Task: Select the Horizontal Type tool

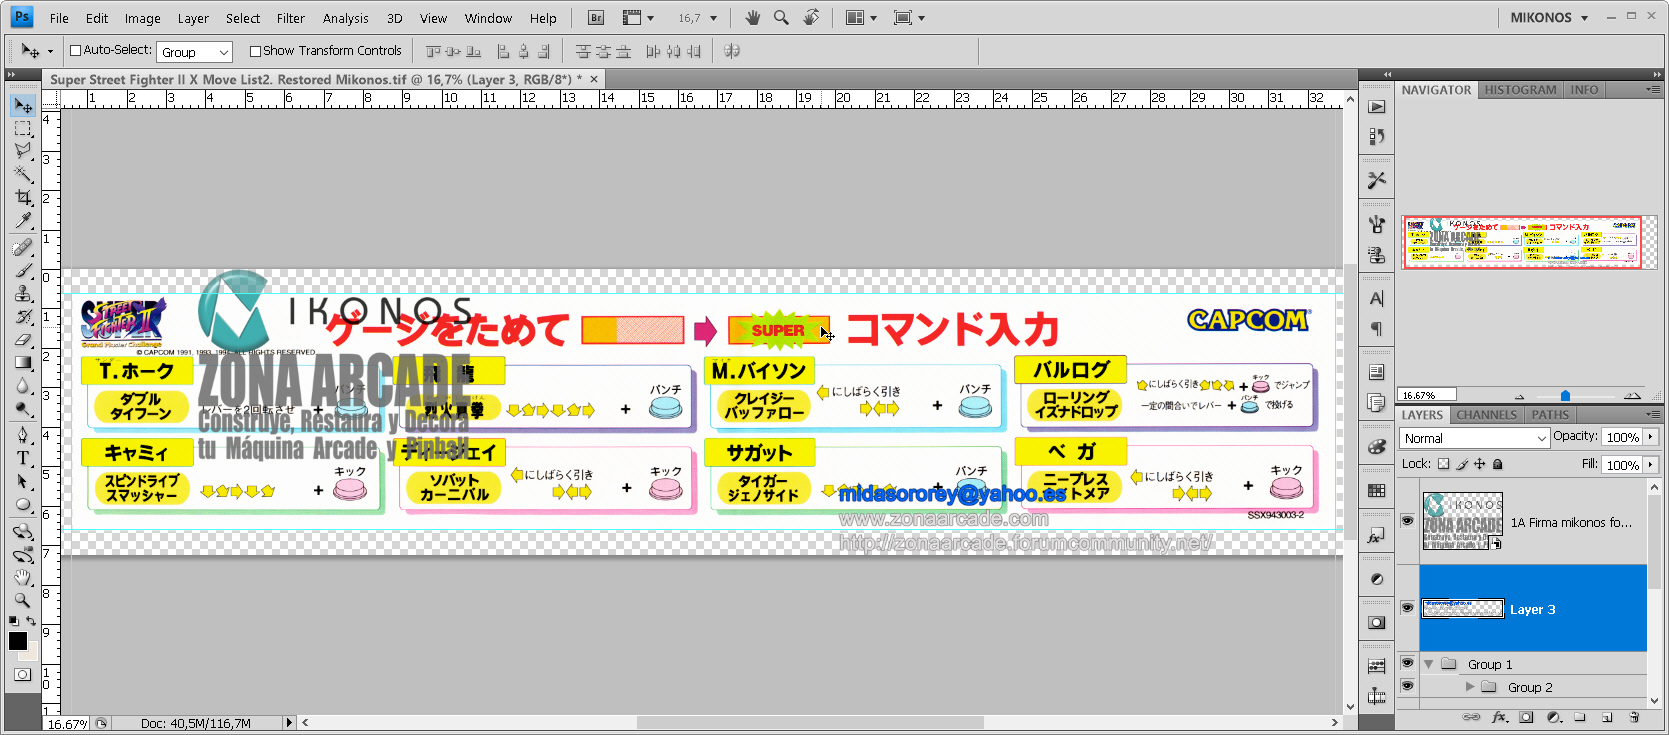Action: [23, 458]
